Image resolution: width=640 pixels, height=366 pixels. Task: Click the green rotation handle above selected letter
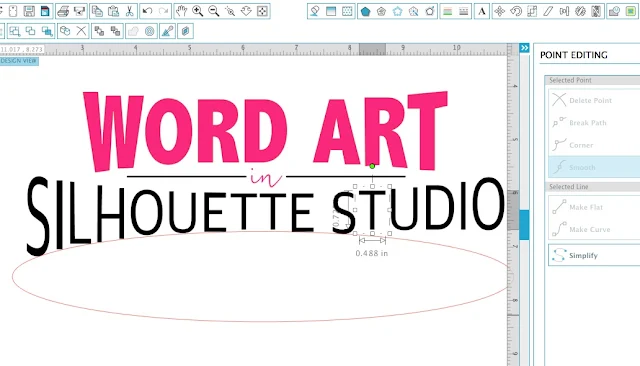372,166
